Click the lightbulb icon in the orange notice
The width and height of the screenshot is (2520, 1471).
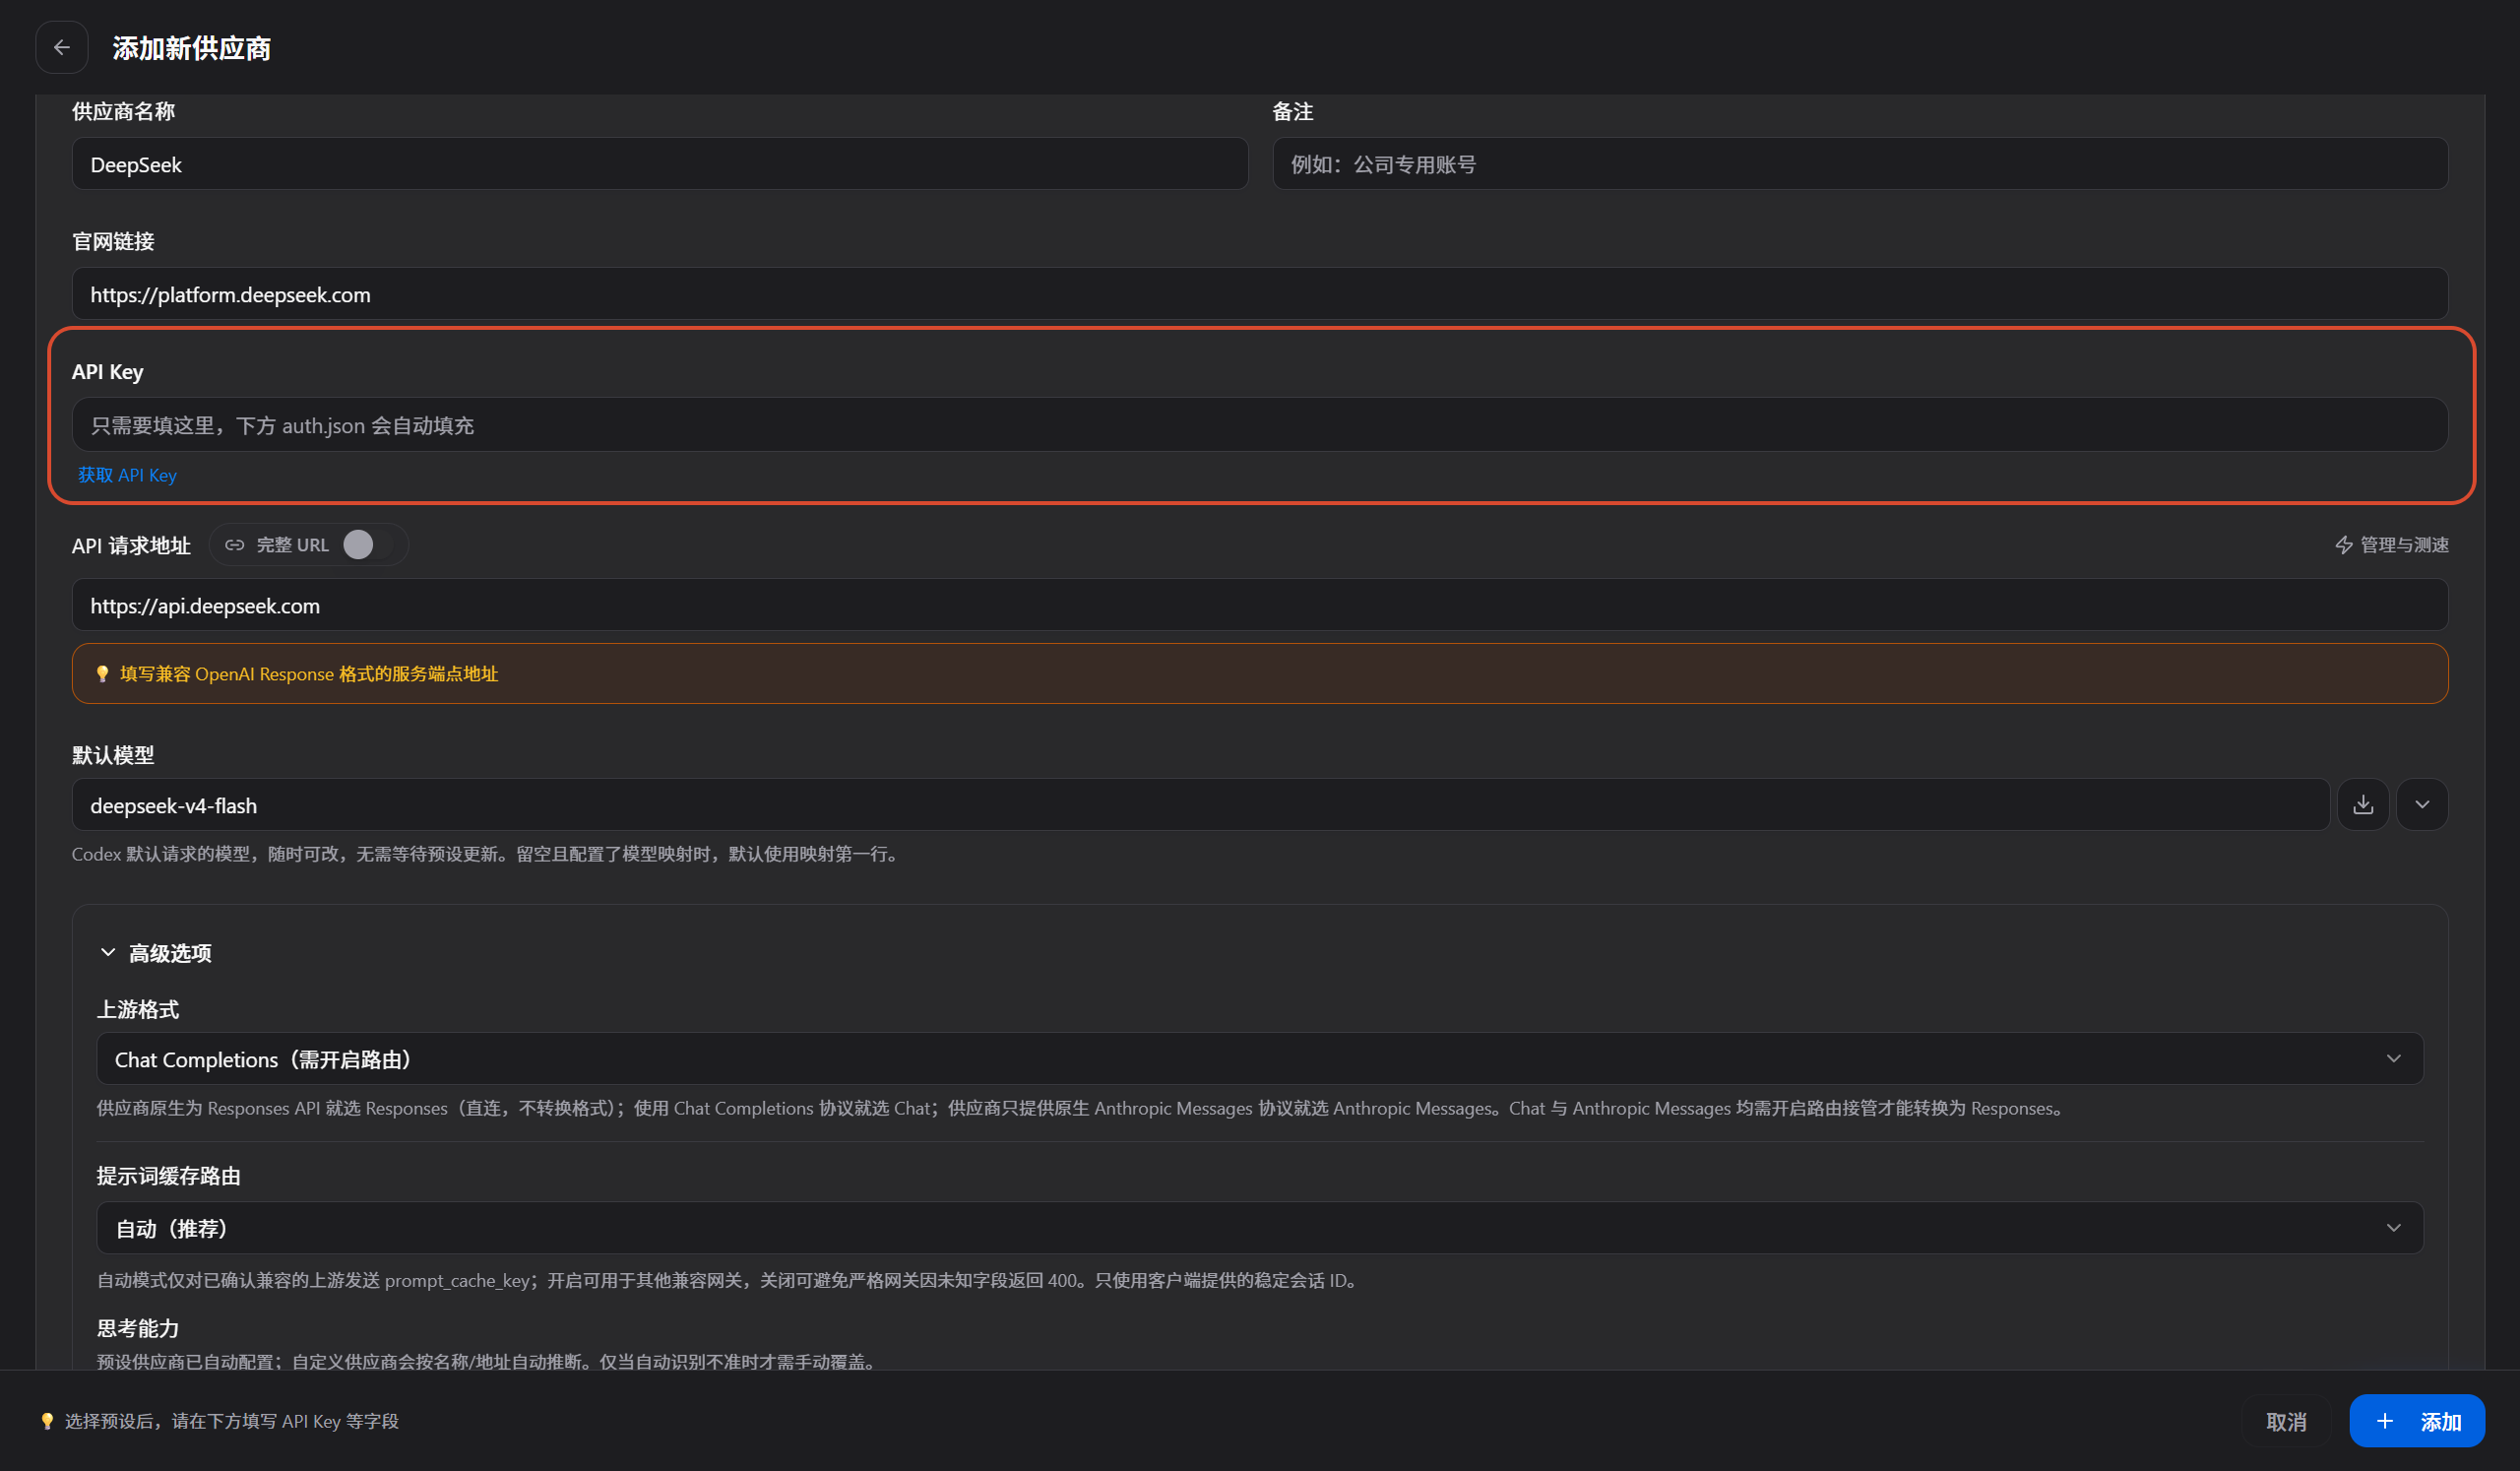[x=102, y=674]
